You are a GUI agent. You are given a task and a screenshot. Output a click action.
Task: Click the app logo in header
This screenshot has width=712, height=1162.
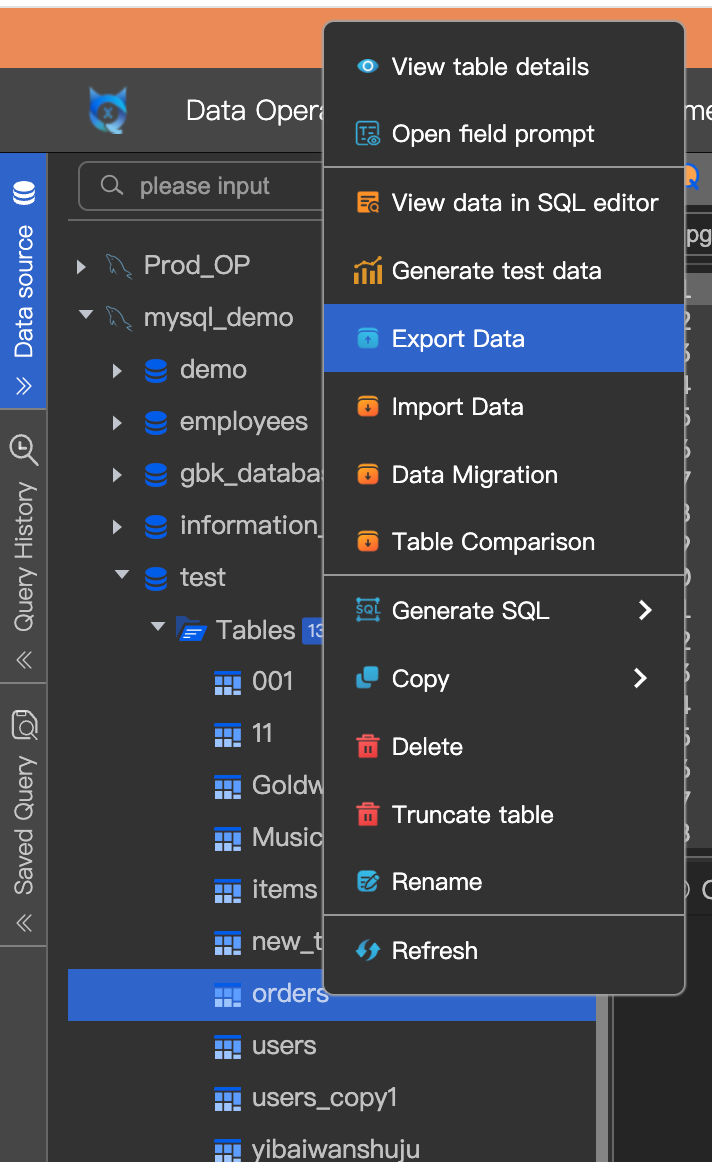[108, 110]
